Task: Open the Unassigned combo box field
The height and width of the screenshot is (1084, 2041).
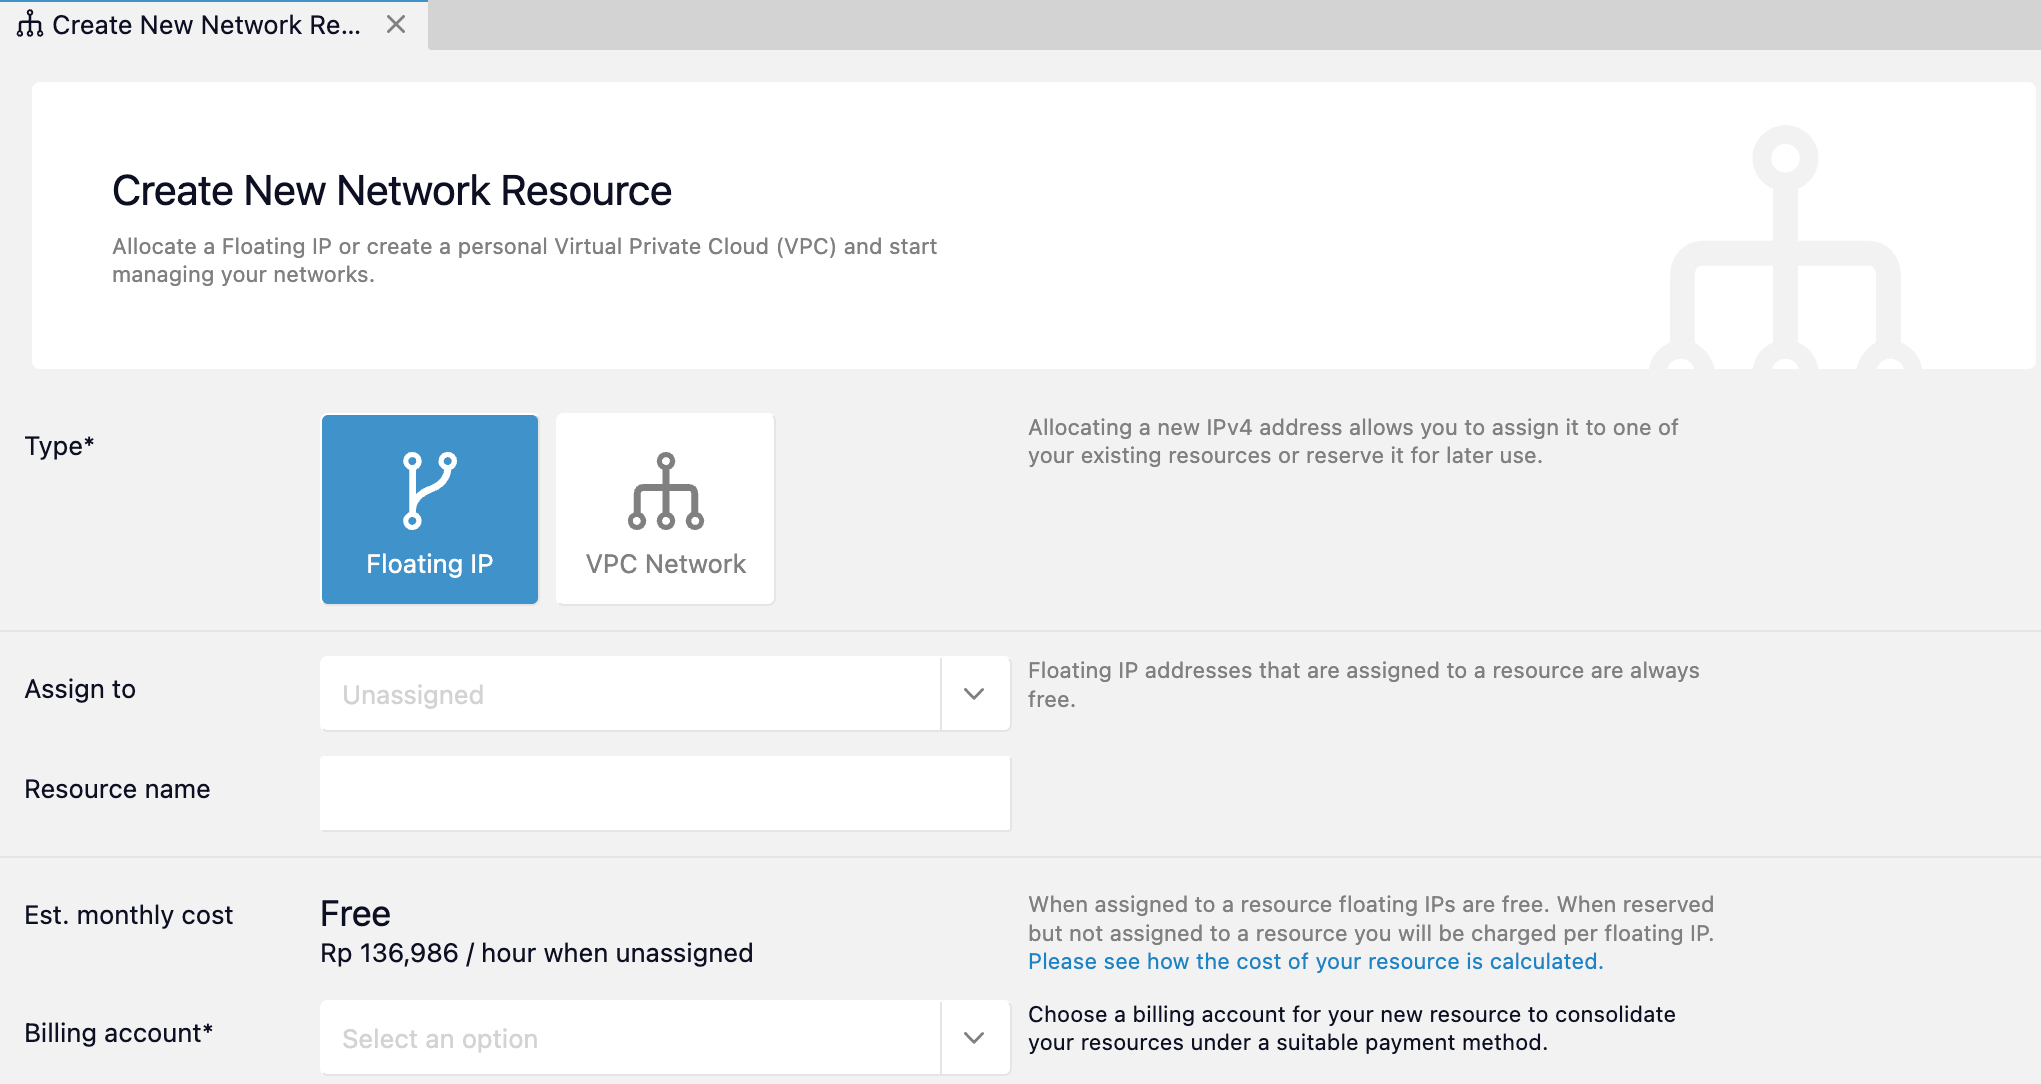Action: pyautogui.click(x=630, y=694)
